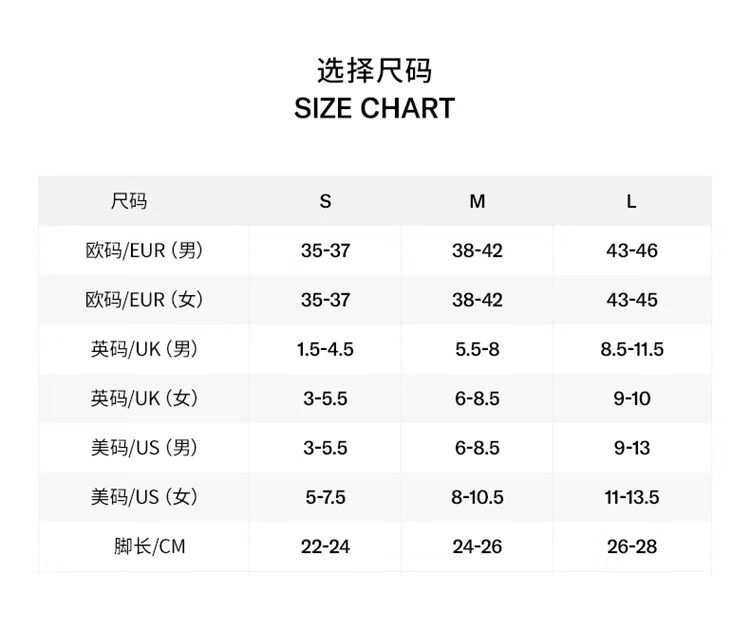The image size is (750, 629).
Task: Select the L size column header
Action: [x=631, y=201]
